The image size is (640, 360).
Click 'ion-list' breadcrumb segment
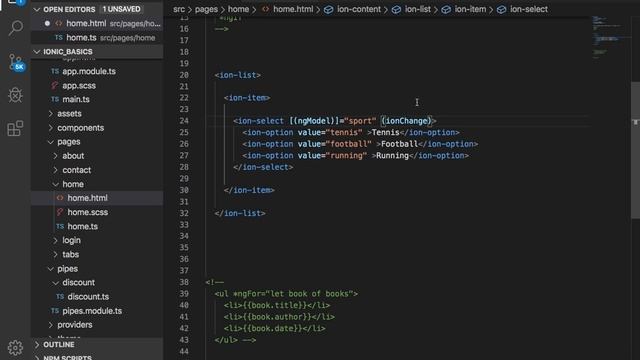(418, 9)
